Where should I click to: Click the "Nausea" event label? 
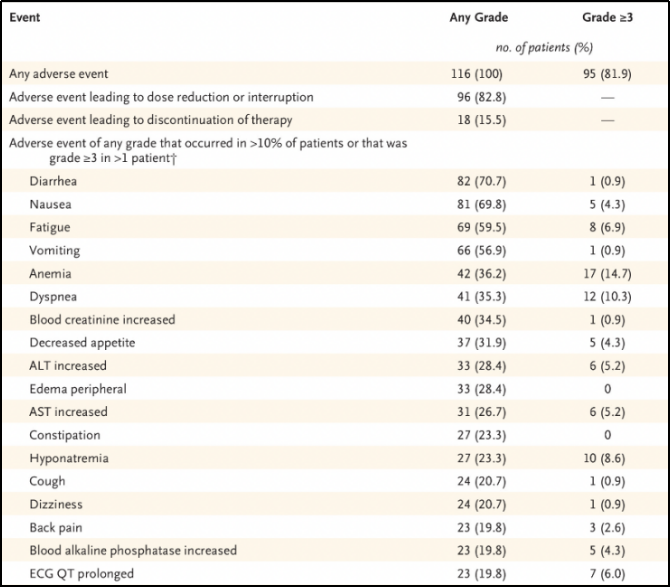pyautogui.click(x=51, y=205)
